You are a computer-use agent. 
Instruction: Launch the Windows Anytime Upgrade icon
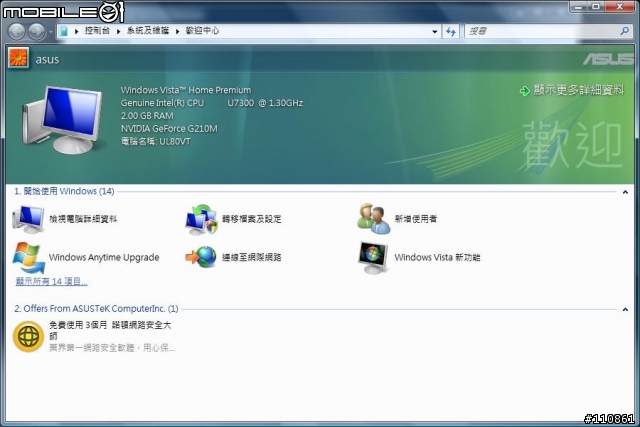click(x=28, y=258)
